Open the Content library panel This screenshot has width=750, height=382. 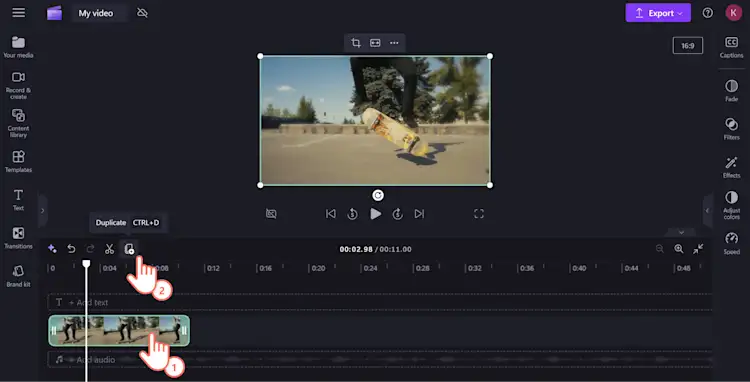pos(18,123)
